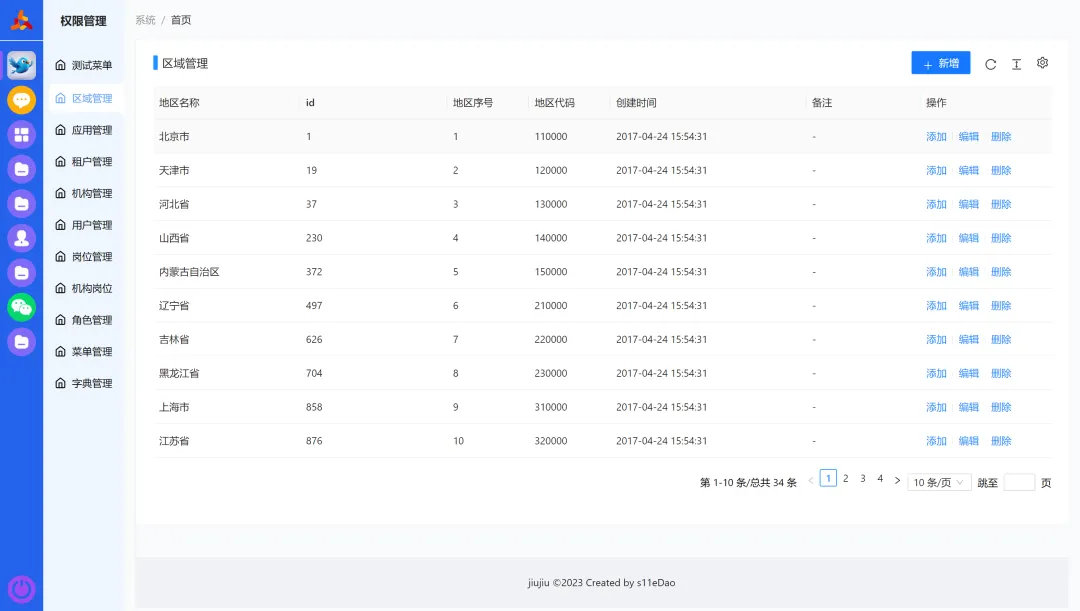1080x611 pixels.
Task: Open the orange chat bubble icon
Action: pyautogui.click(x=21, y=100)
